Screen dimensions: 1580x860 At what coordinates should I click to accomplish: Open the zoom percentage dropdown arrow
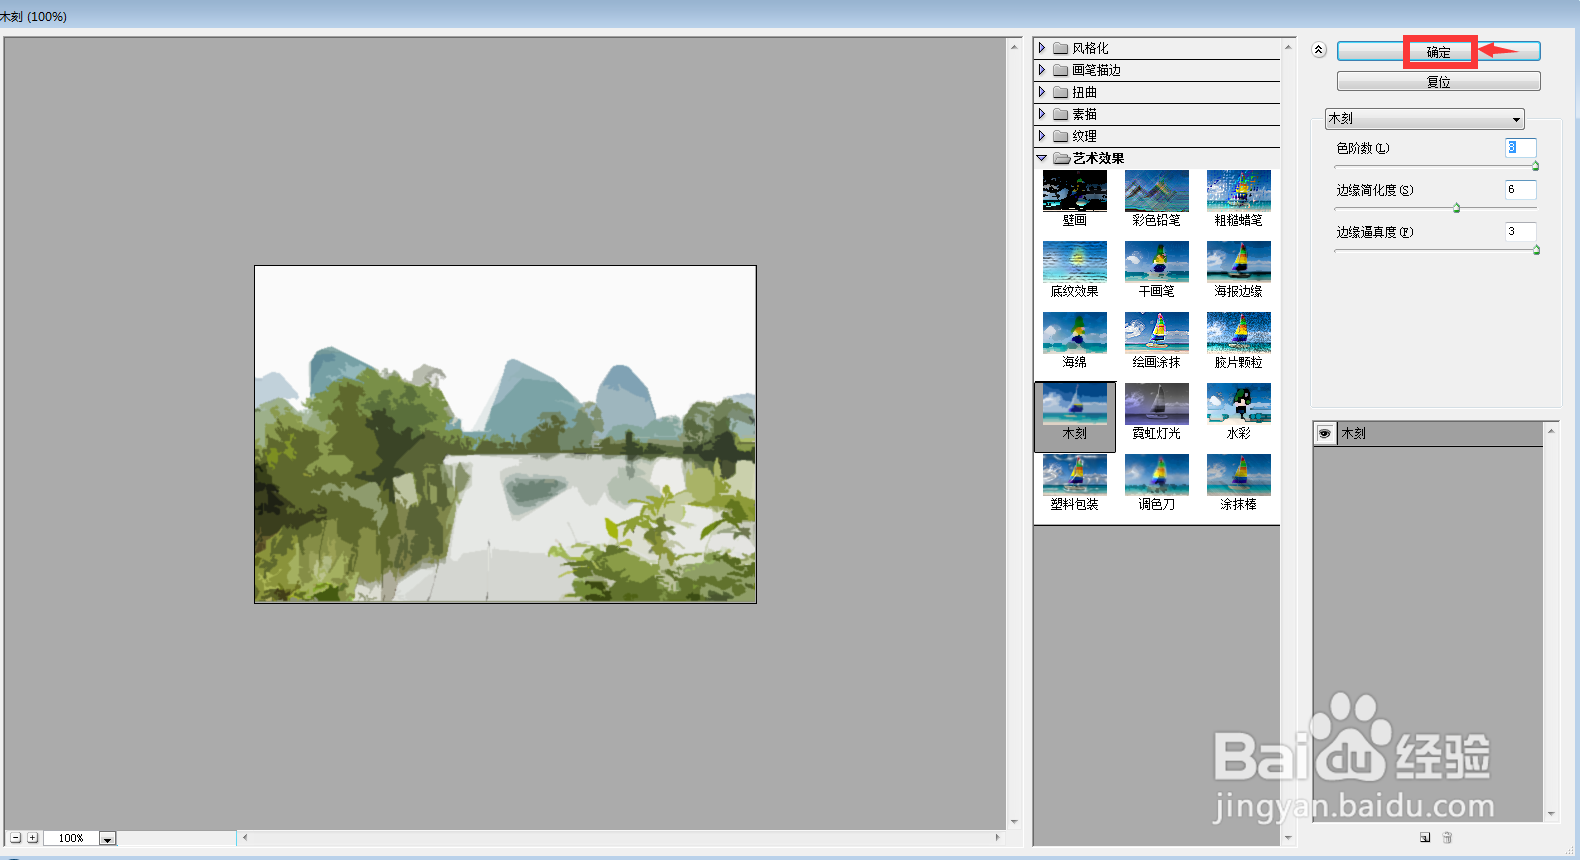pos(108,838)
